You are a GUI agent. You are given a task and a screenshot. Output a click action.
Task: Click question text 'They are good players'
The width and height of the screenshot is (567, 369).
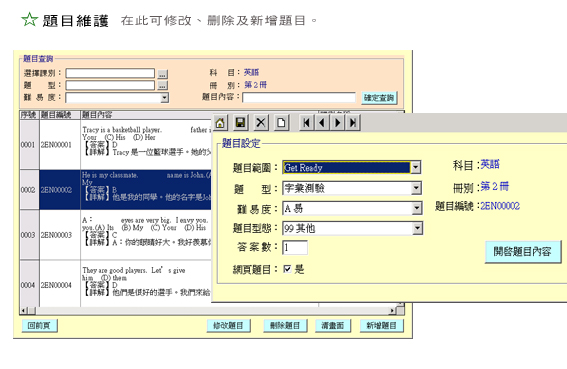[x=114, y=270]
